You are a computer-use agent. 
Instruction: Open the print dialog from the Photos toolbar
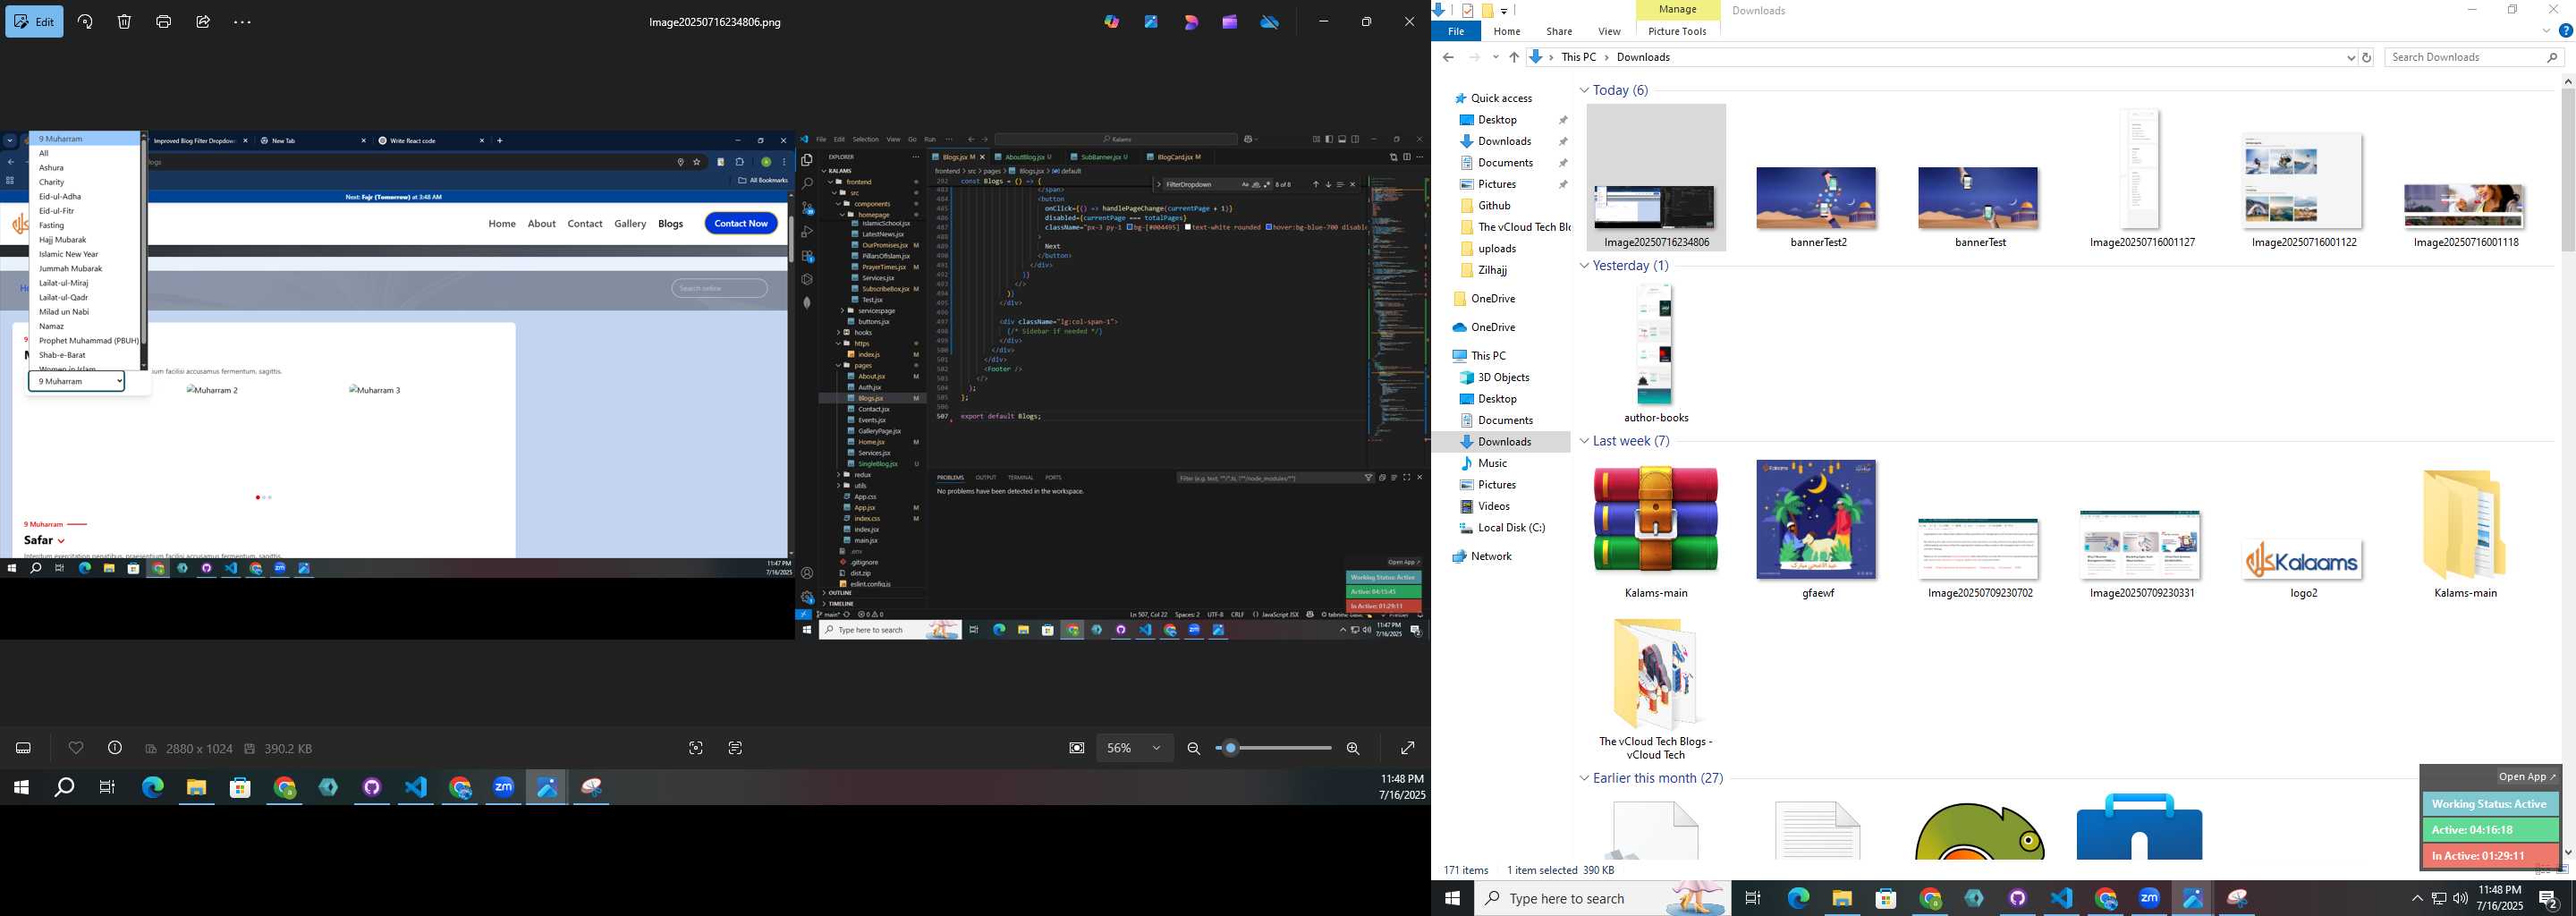pos(164,21)
